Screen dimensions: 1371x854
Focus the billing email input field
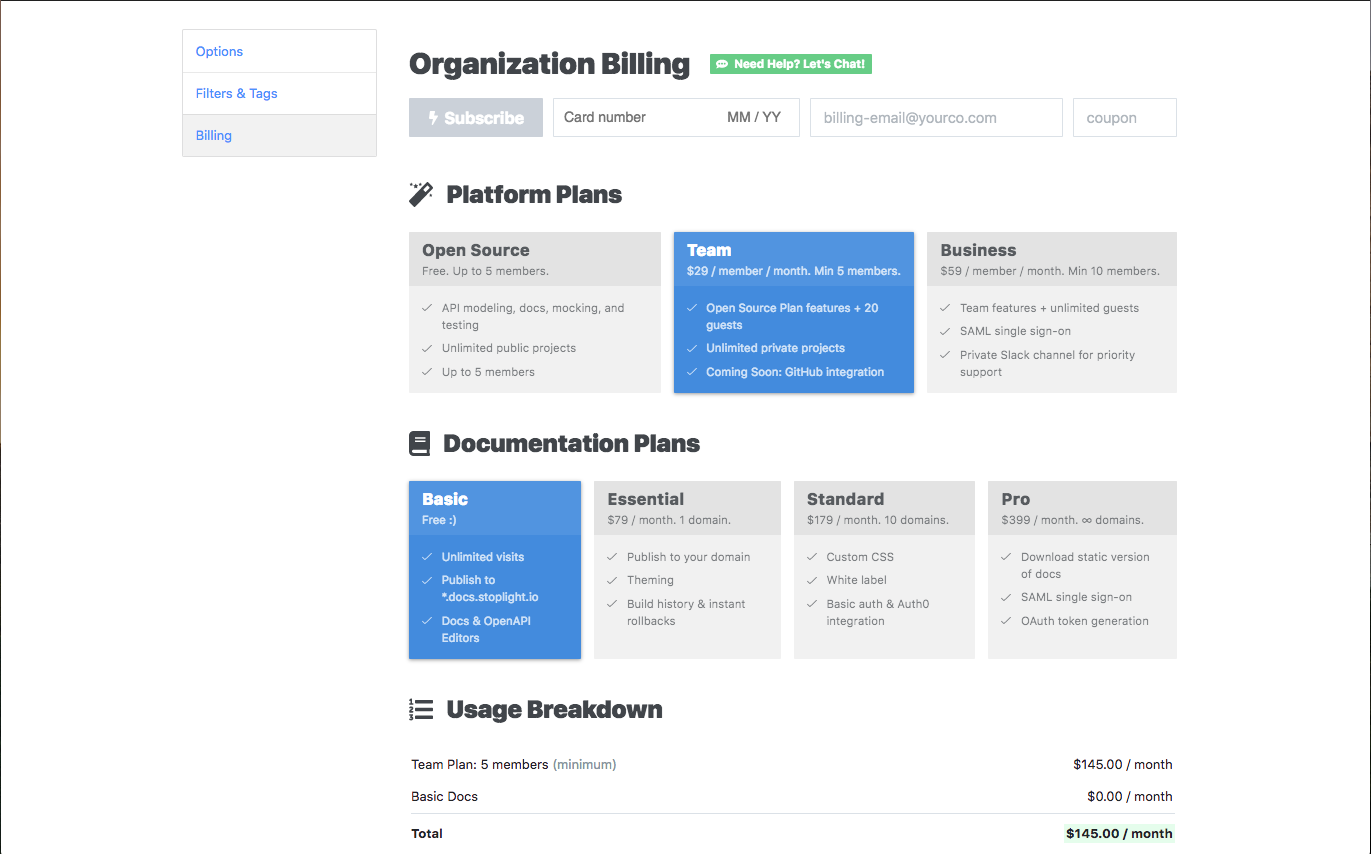936,118
